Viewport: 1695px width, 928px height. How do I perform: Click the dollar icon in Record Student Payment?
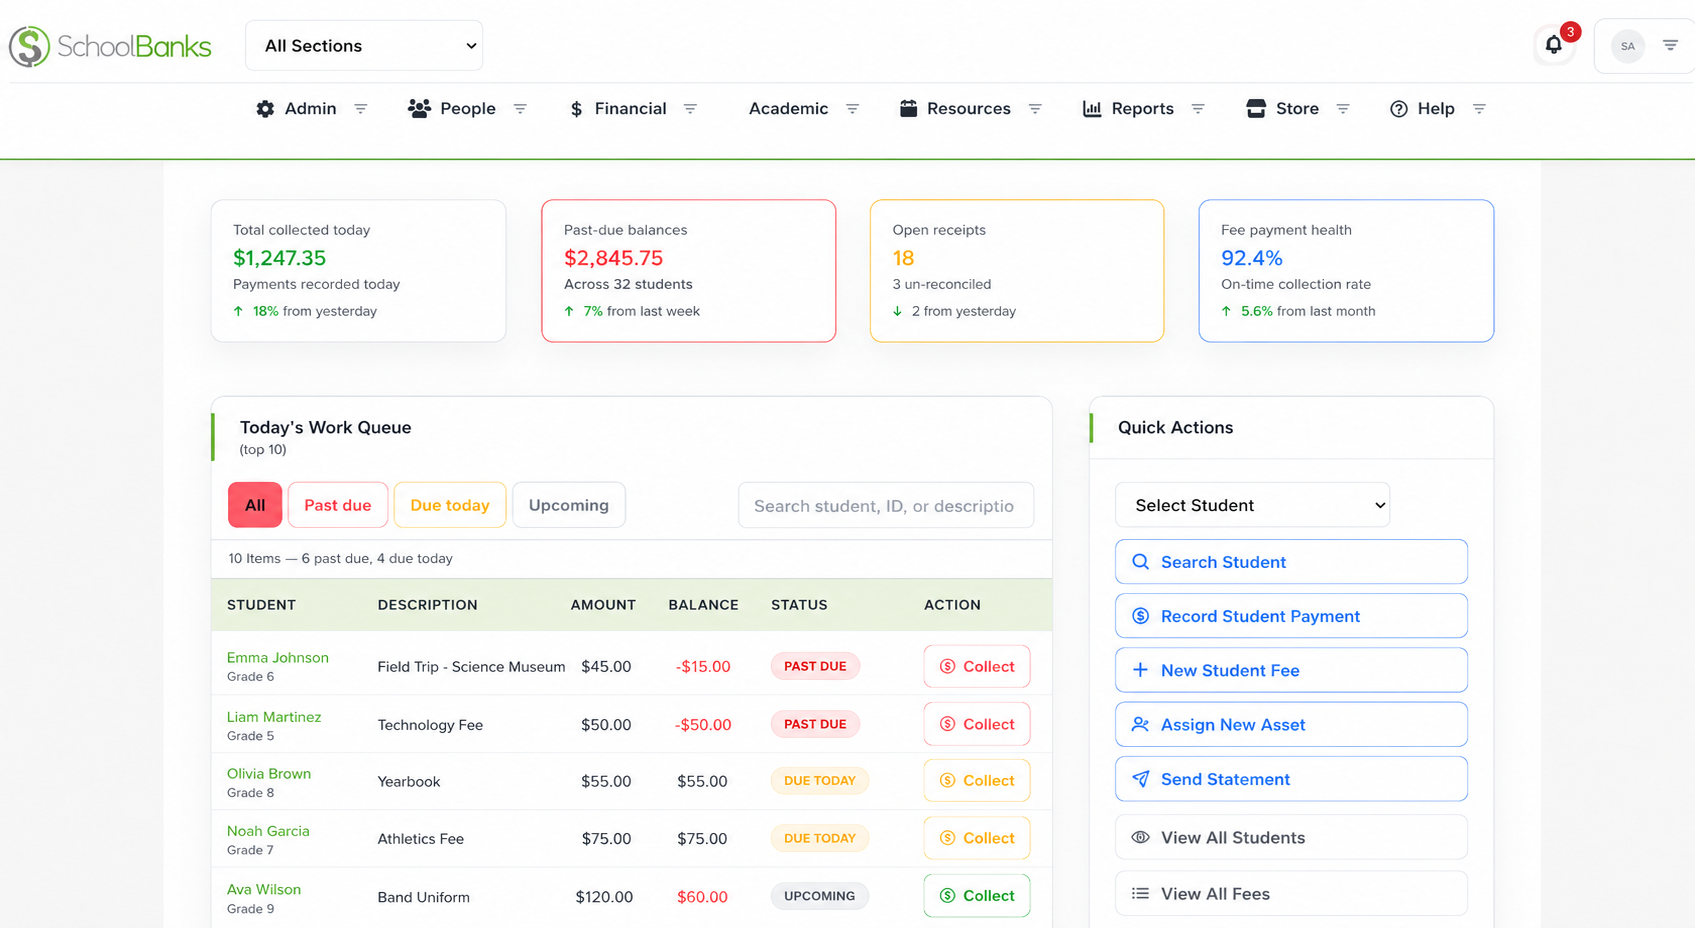click(1140, 616)
